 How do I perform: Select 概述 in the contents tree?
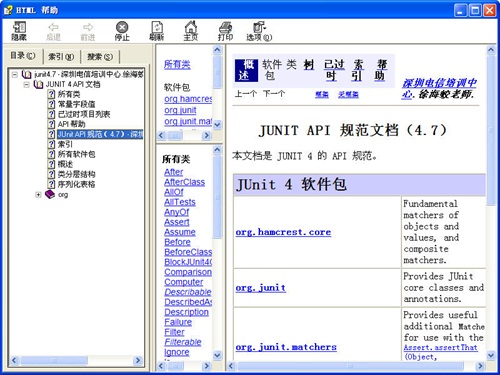(65, 164)
